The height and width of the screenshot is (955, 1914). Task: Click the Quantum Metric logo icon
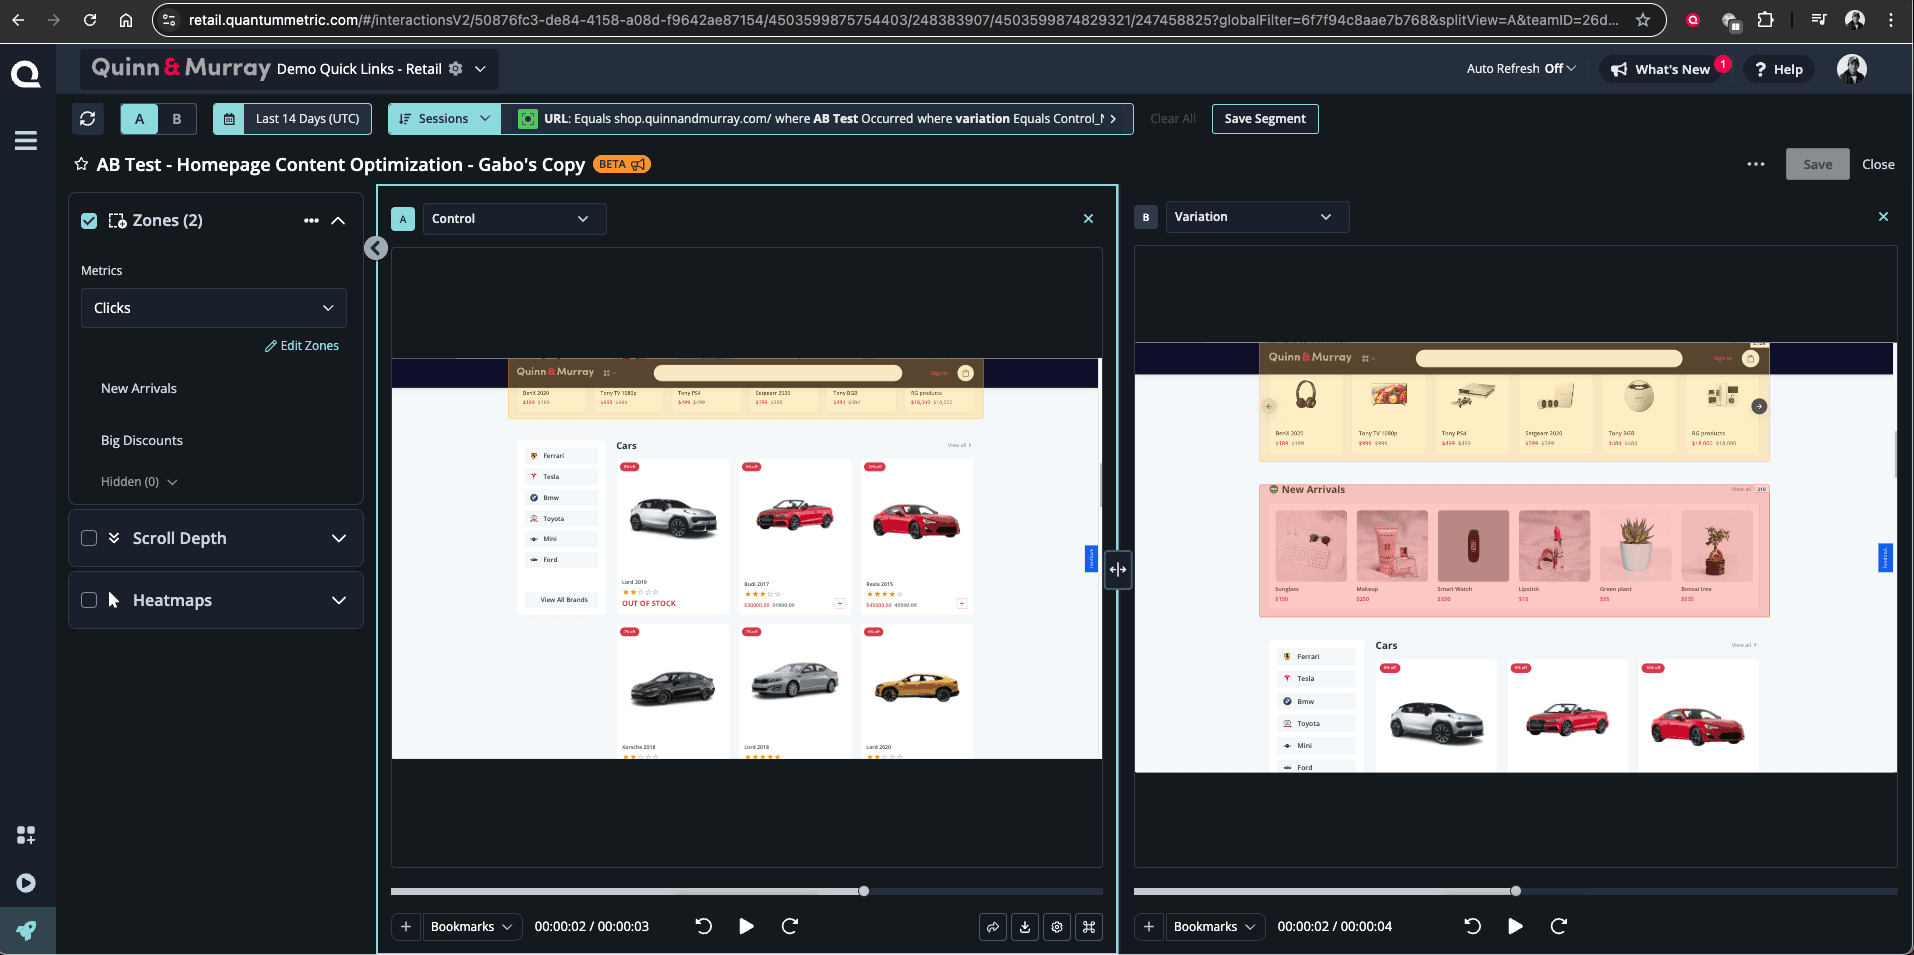26,74
